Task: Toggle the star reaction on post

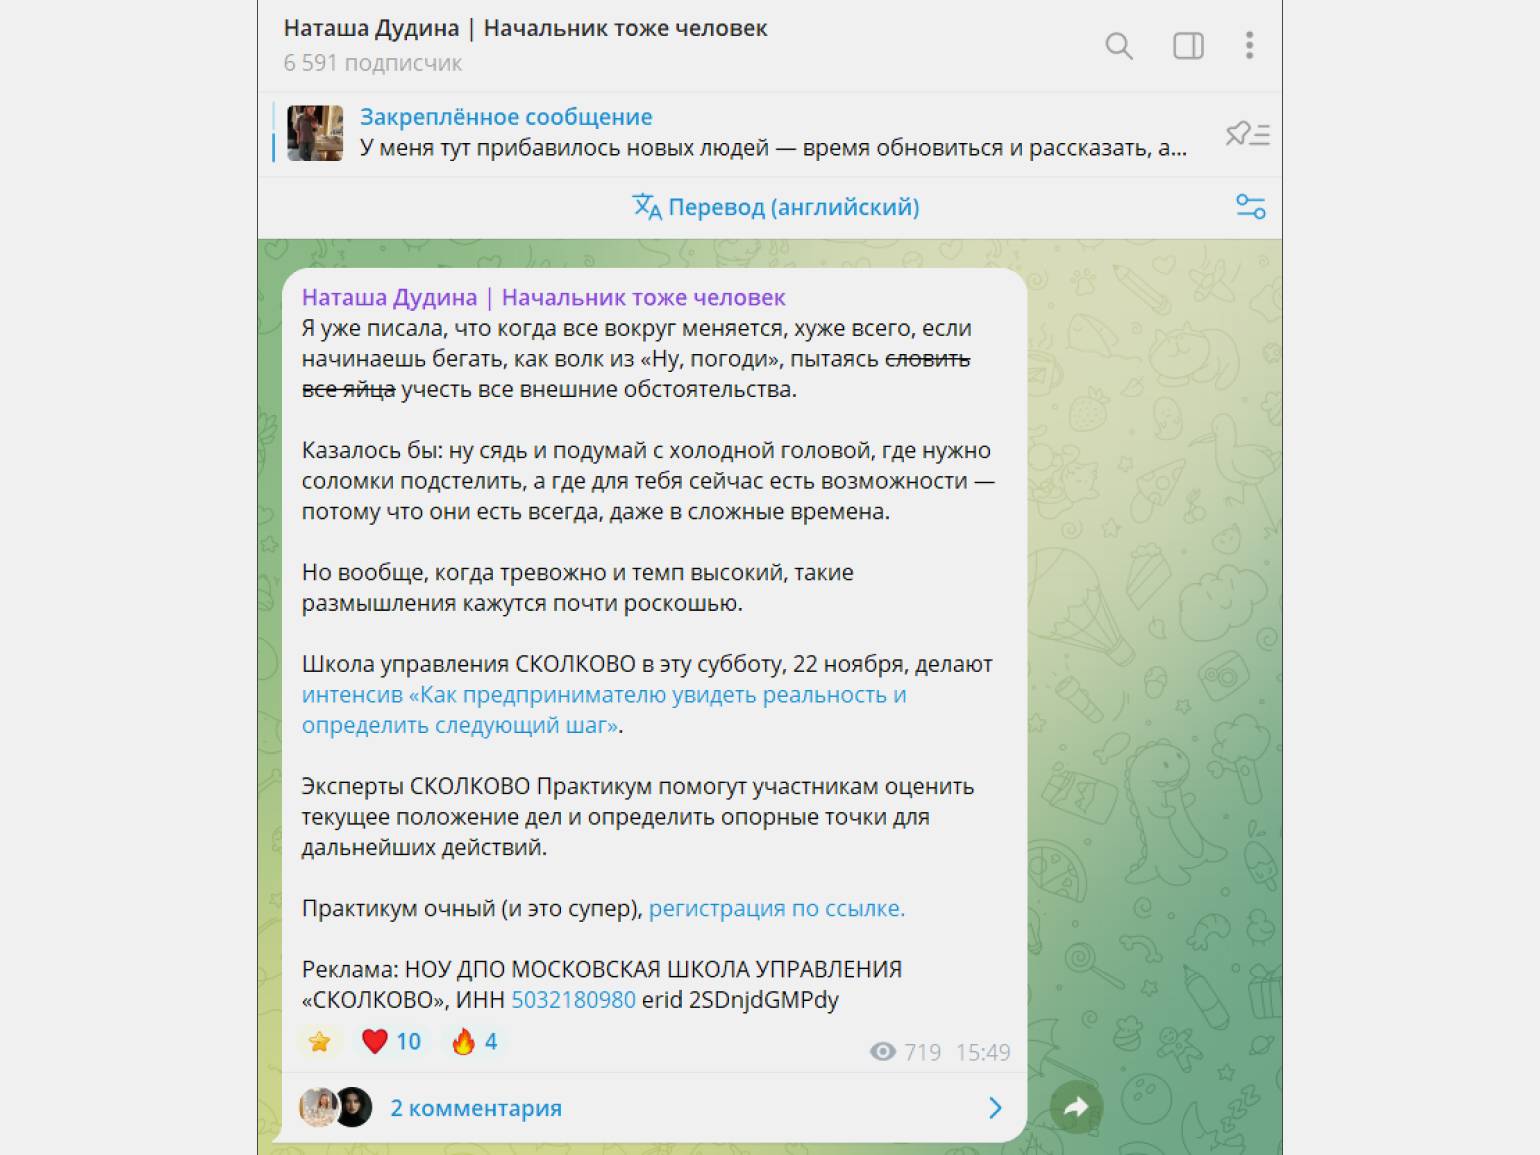Action: coord(320,1042)
